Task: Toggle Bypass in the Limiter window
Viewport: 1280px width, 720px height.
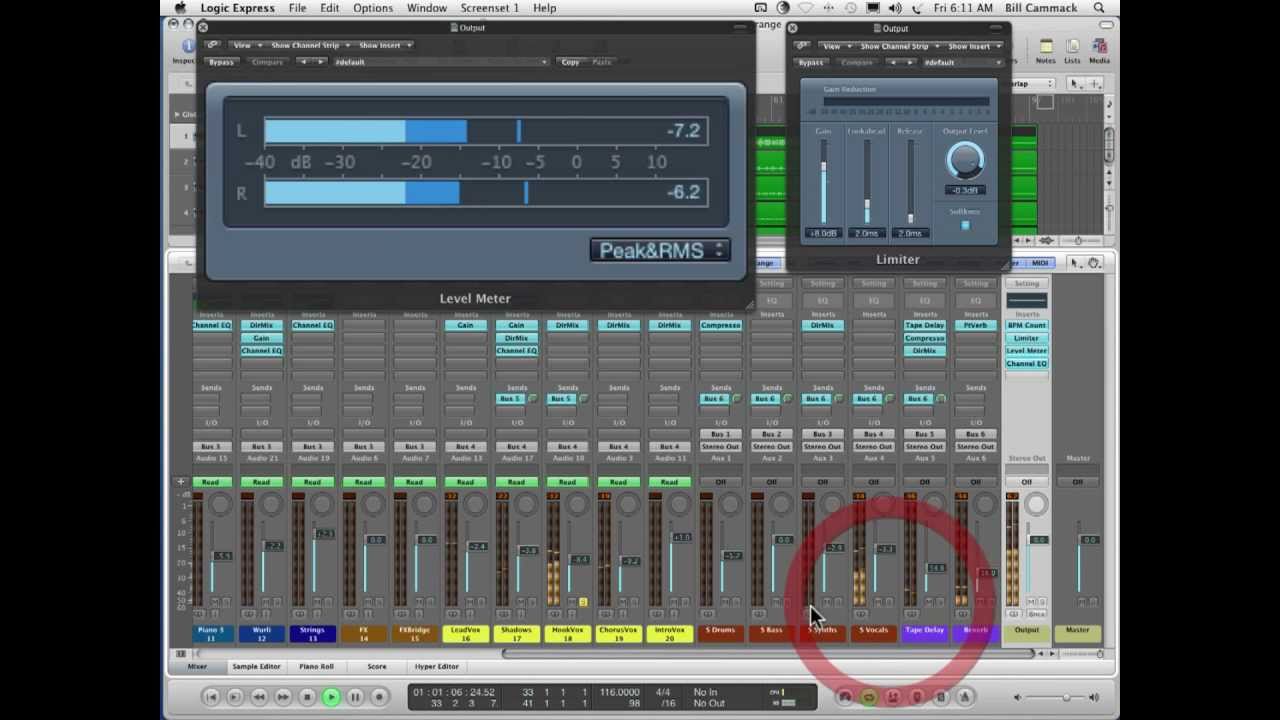Action: (x=810, y=63)
